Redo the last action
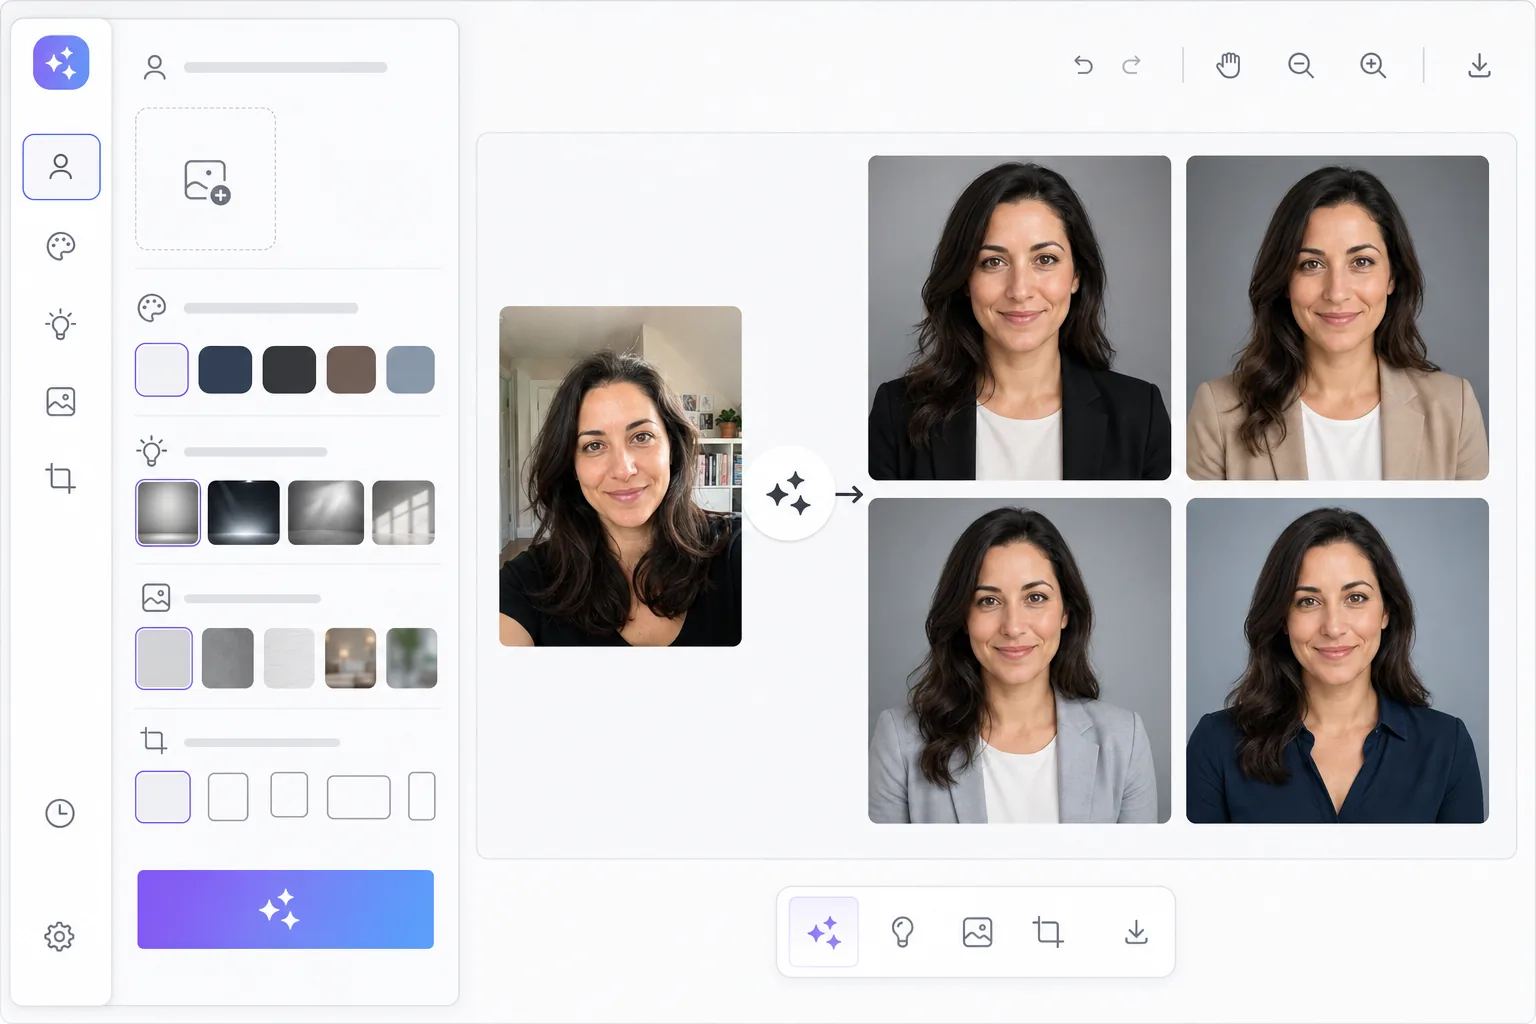The height and width of the screenshot is (1024, 1536). pyautogui.click(x=1132, y=65)
